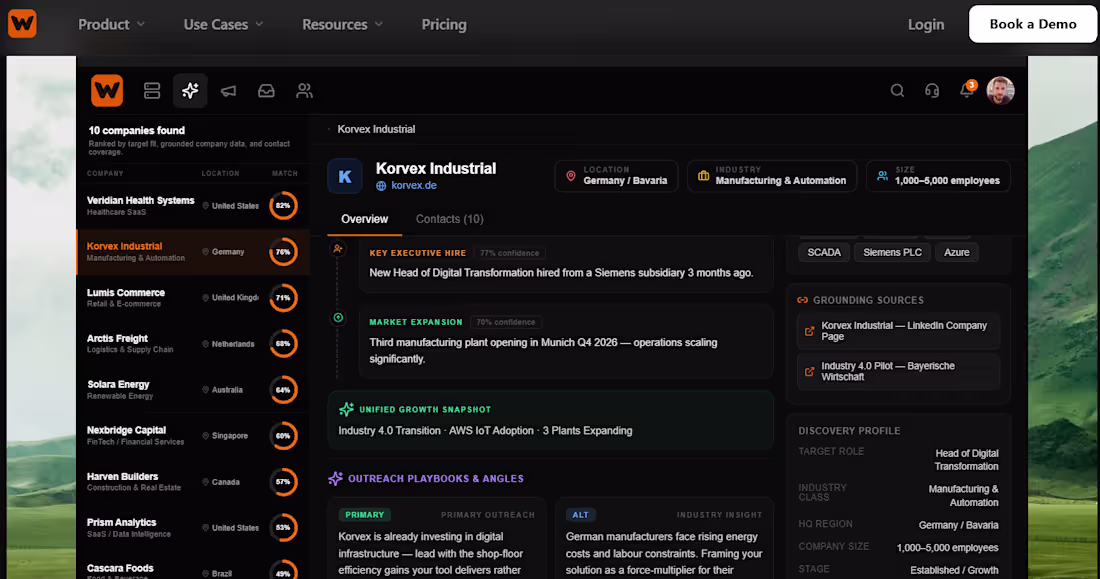Select the Korvex Industrial row in the list
Image resolution: width=1100 pixels, height=579 pixels.
(193, 252)
